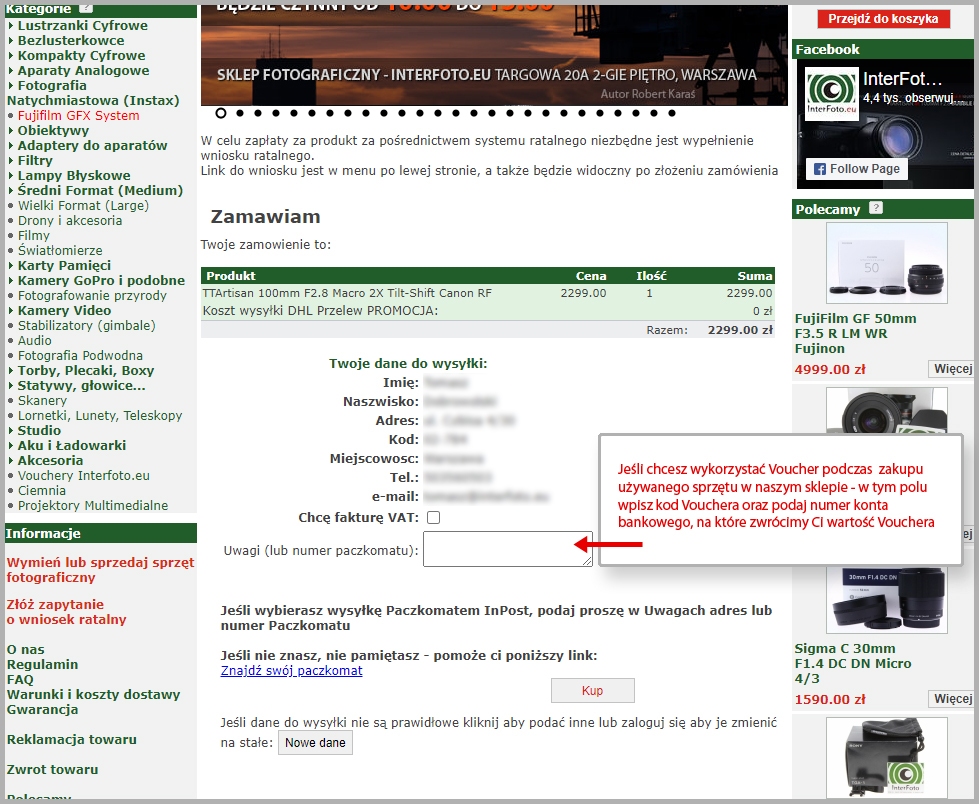The image size is (979, 804).
Task: Open the Znajdź swój paczkomat link
Action: [x=292, y=670]
